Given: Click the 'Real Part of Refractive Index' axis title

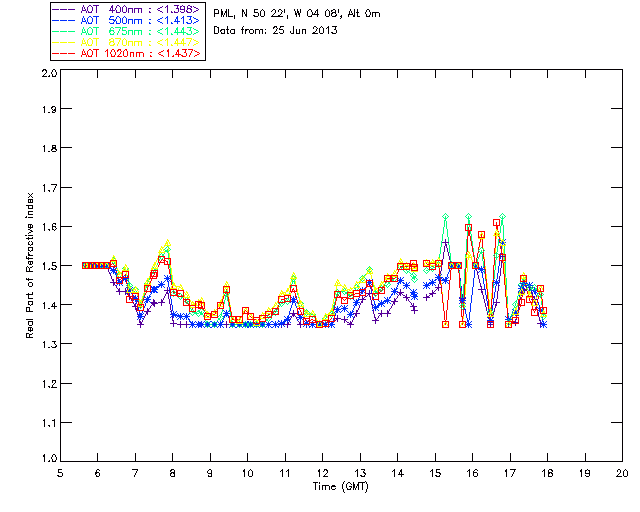Looking at the screenshot, I should (x=30, y=266).
